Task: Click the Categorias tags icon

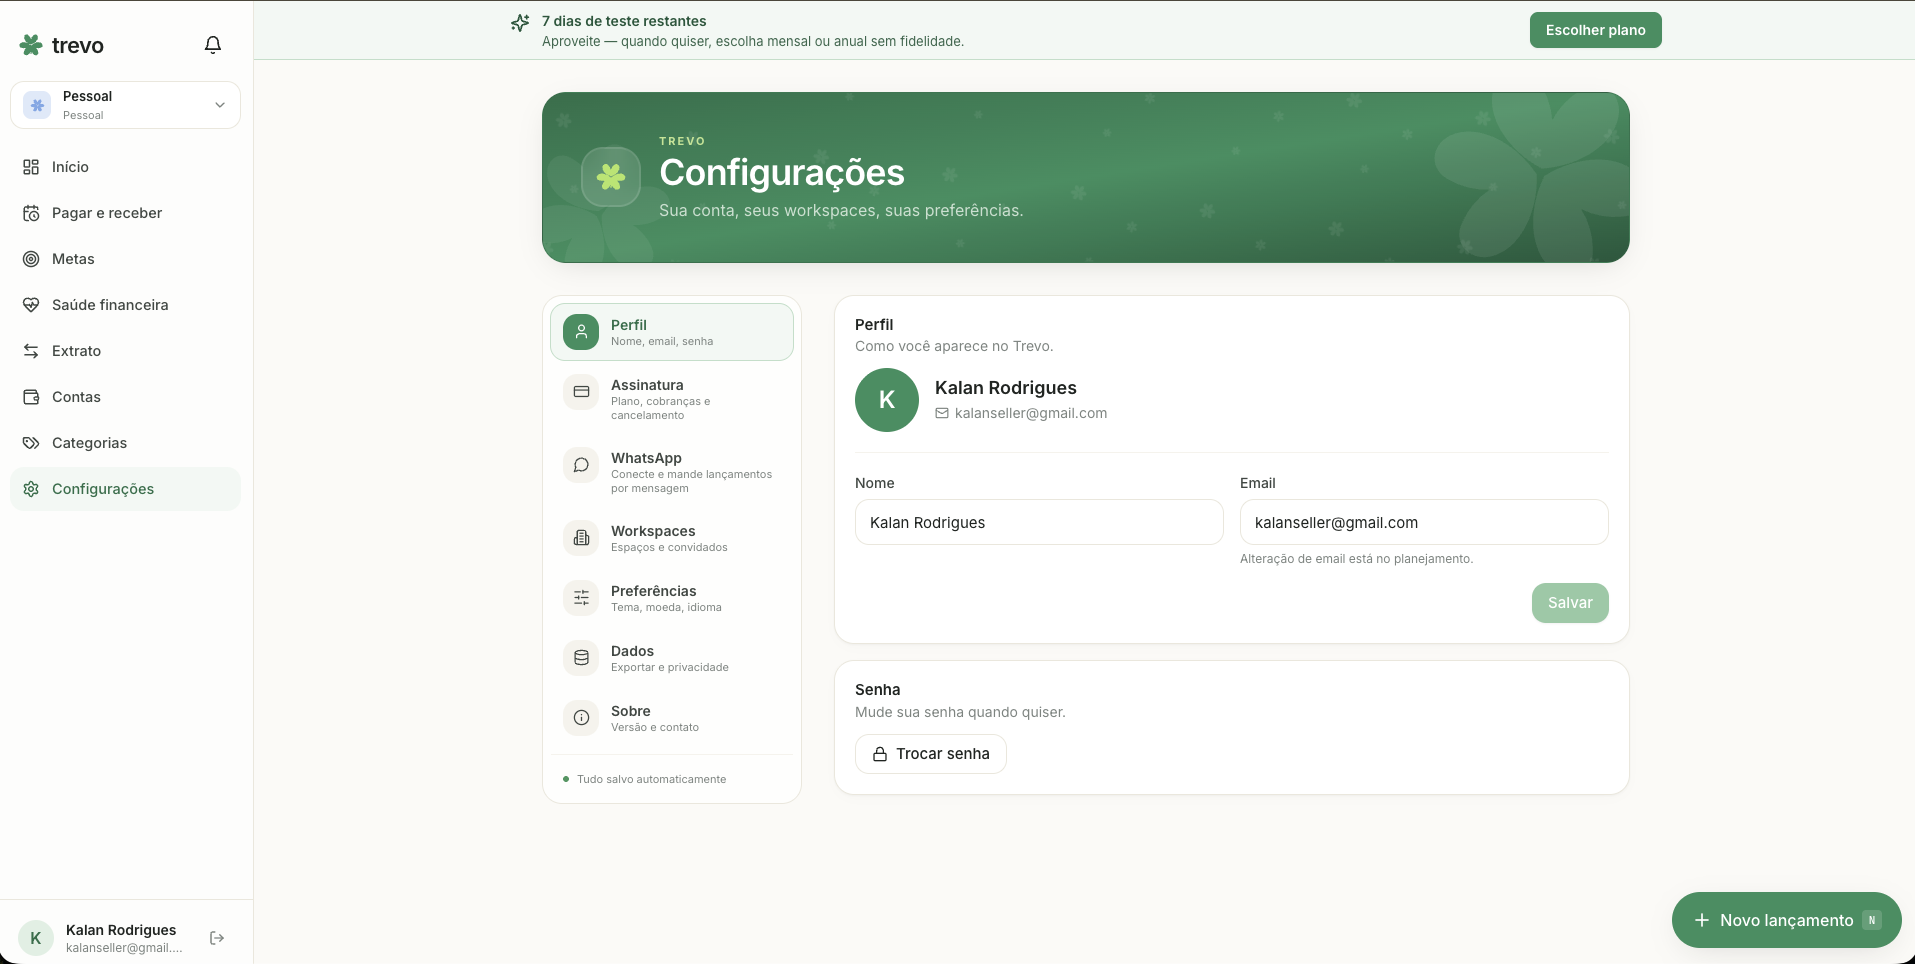Action: coord(31,443)
